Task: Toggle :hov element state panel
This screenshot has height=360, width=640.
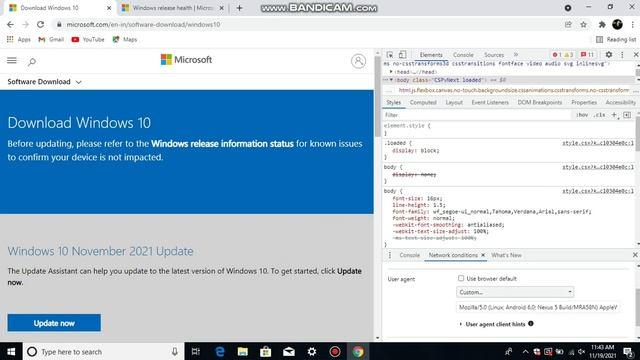Action: pos(582,115)
